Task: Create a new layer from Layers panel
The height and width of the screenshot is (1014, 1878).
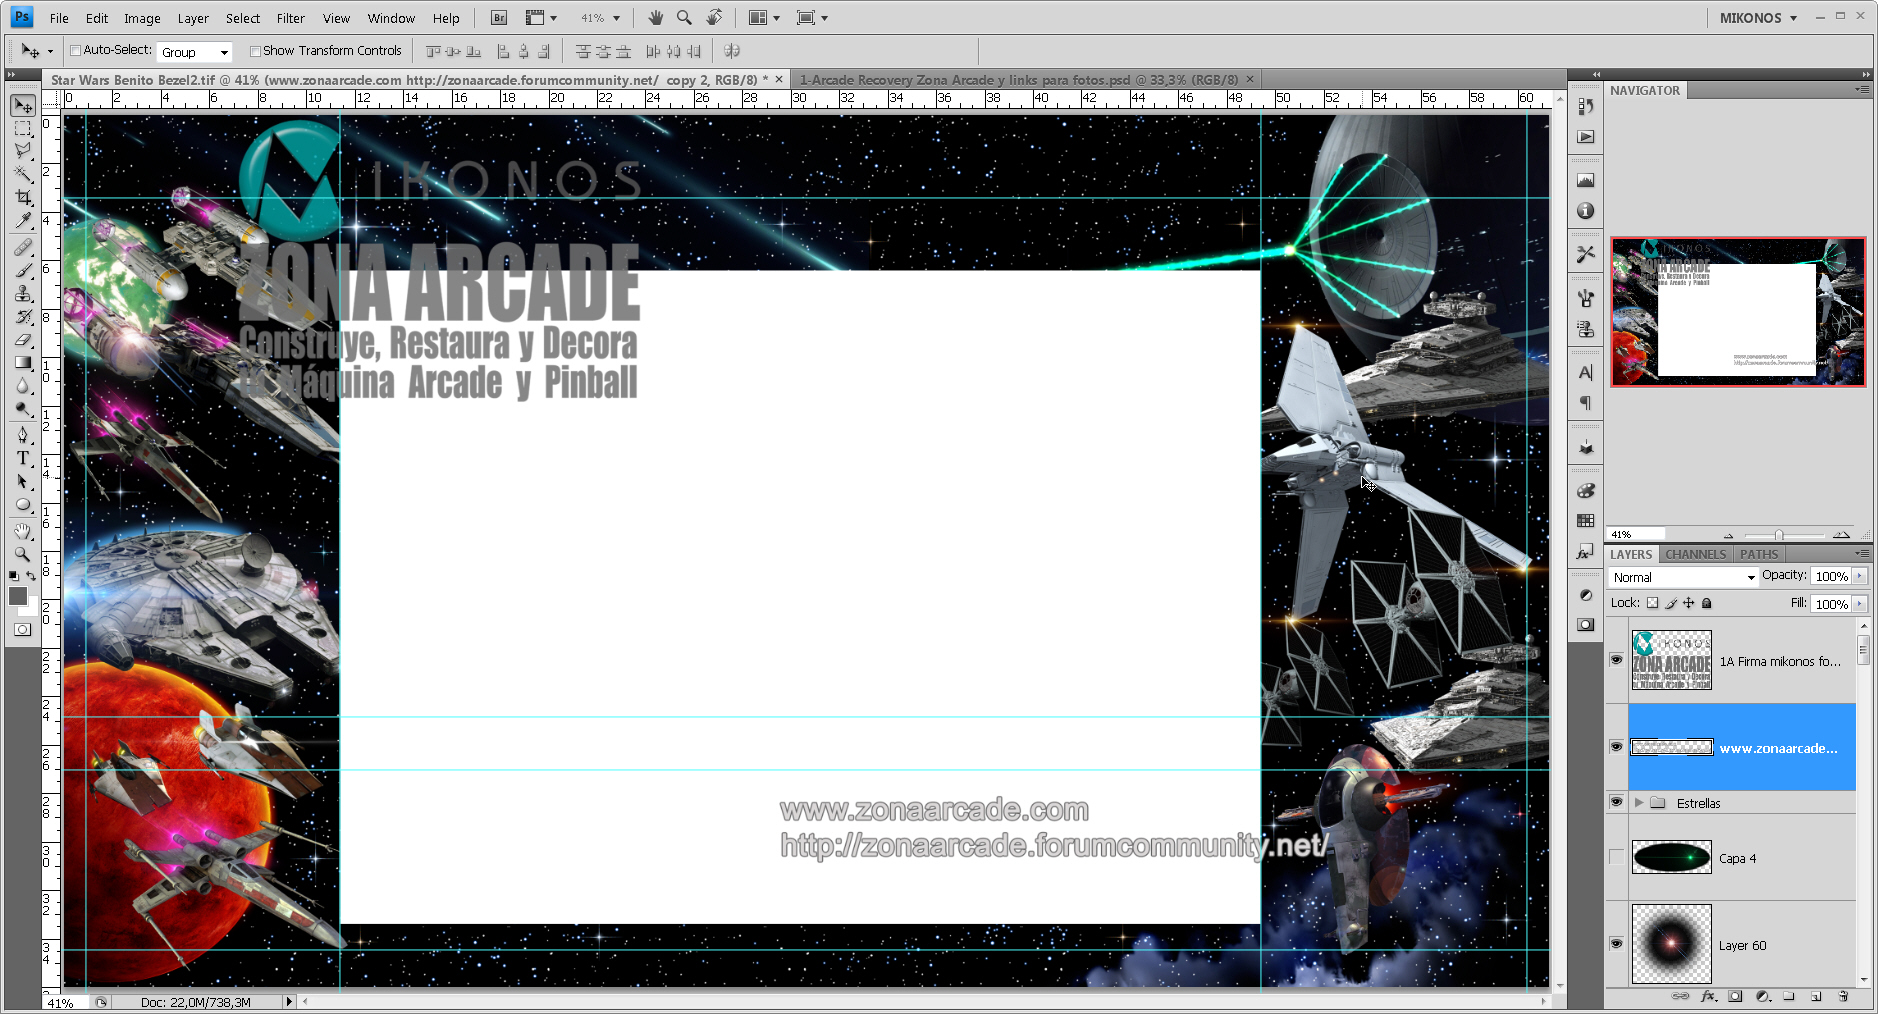Action: (1815, 996)
